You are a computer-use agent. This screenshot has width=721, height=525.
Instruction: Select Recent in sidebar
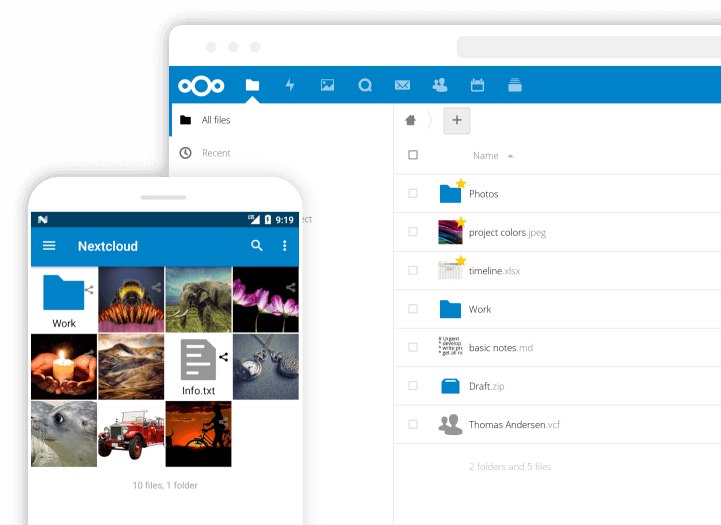pos(216,153)
